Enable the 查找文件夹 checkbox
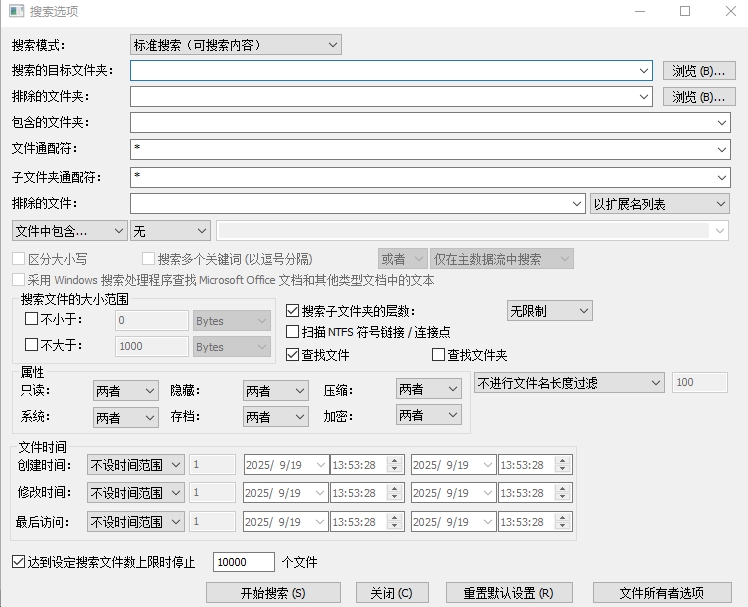This screenshot has height=607, width=748. pyautogui.click(x=438, y=355)
